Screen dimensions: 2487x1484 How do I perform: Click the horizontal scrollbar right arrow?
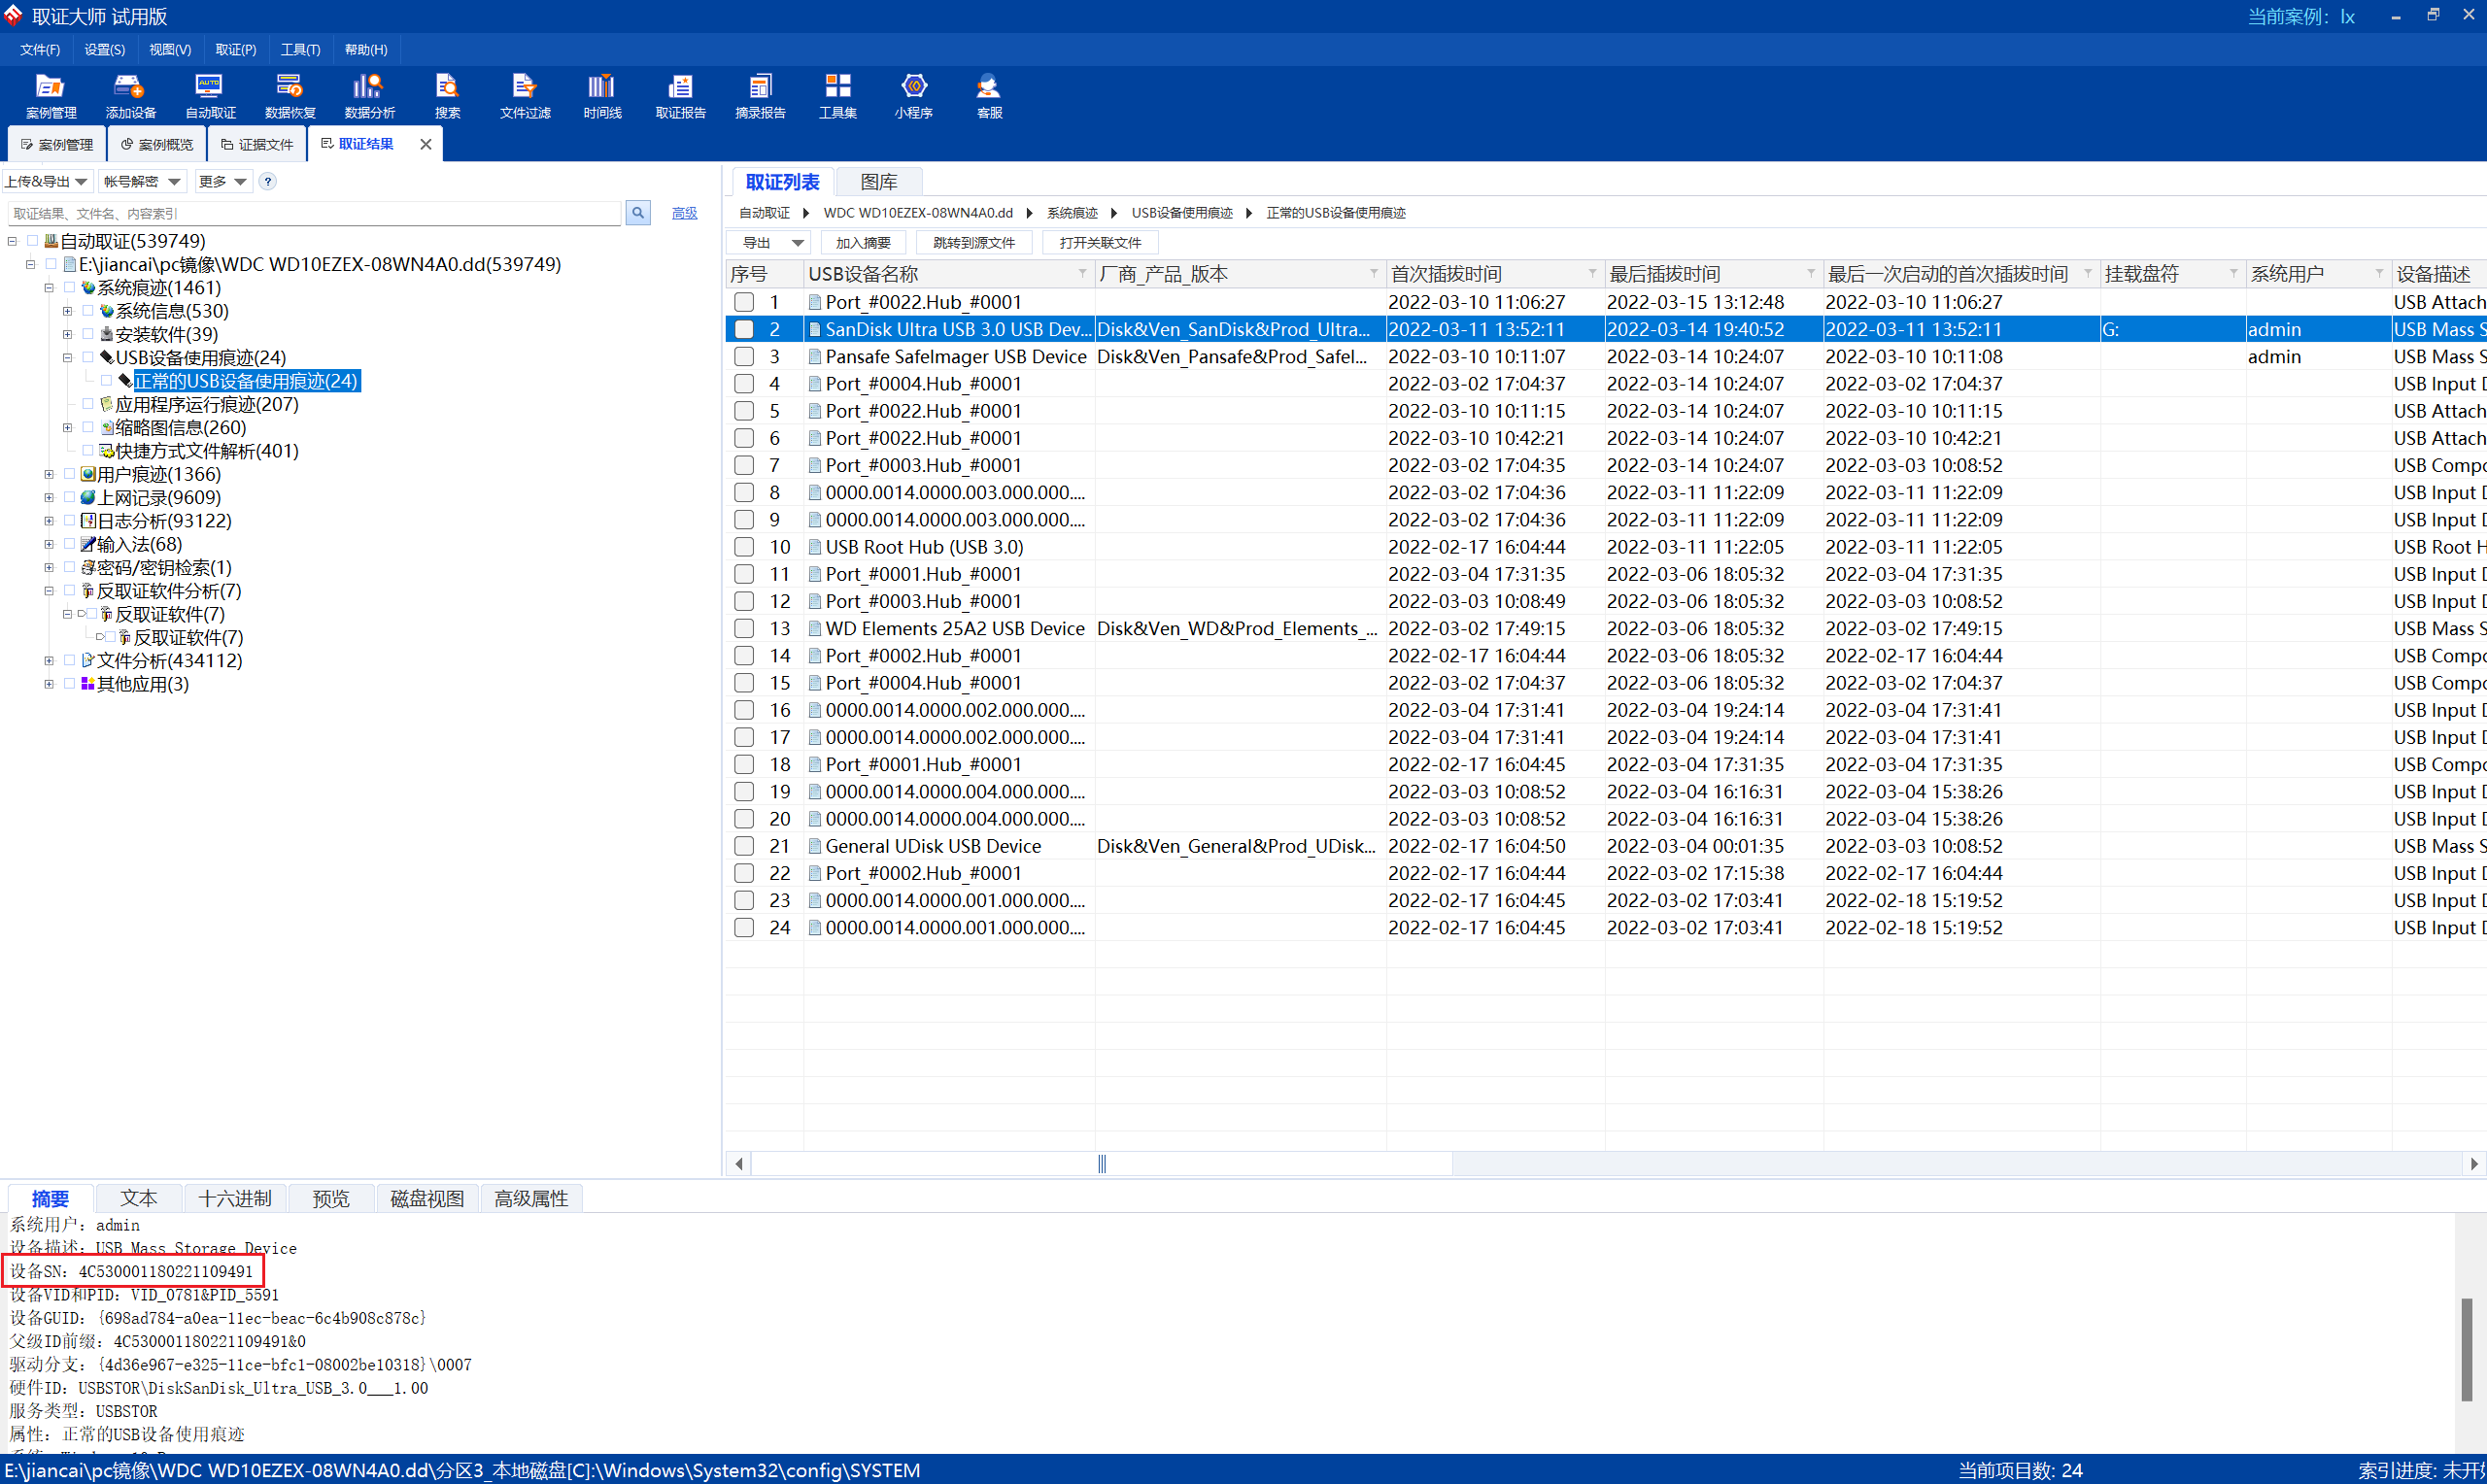click(x=2474, y=1164)
